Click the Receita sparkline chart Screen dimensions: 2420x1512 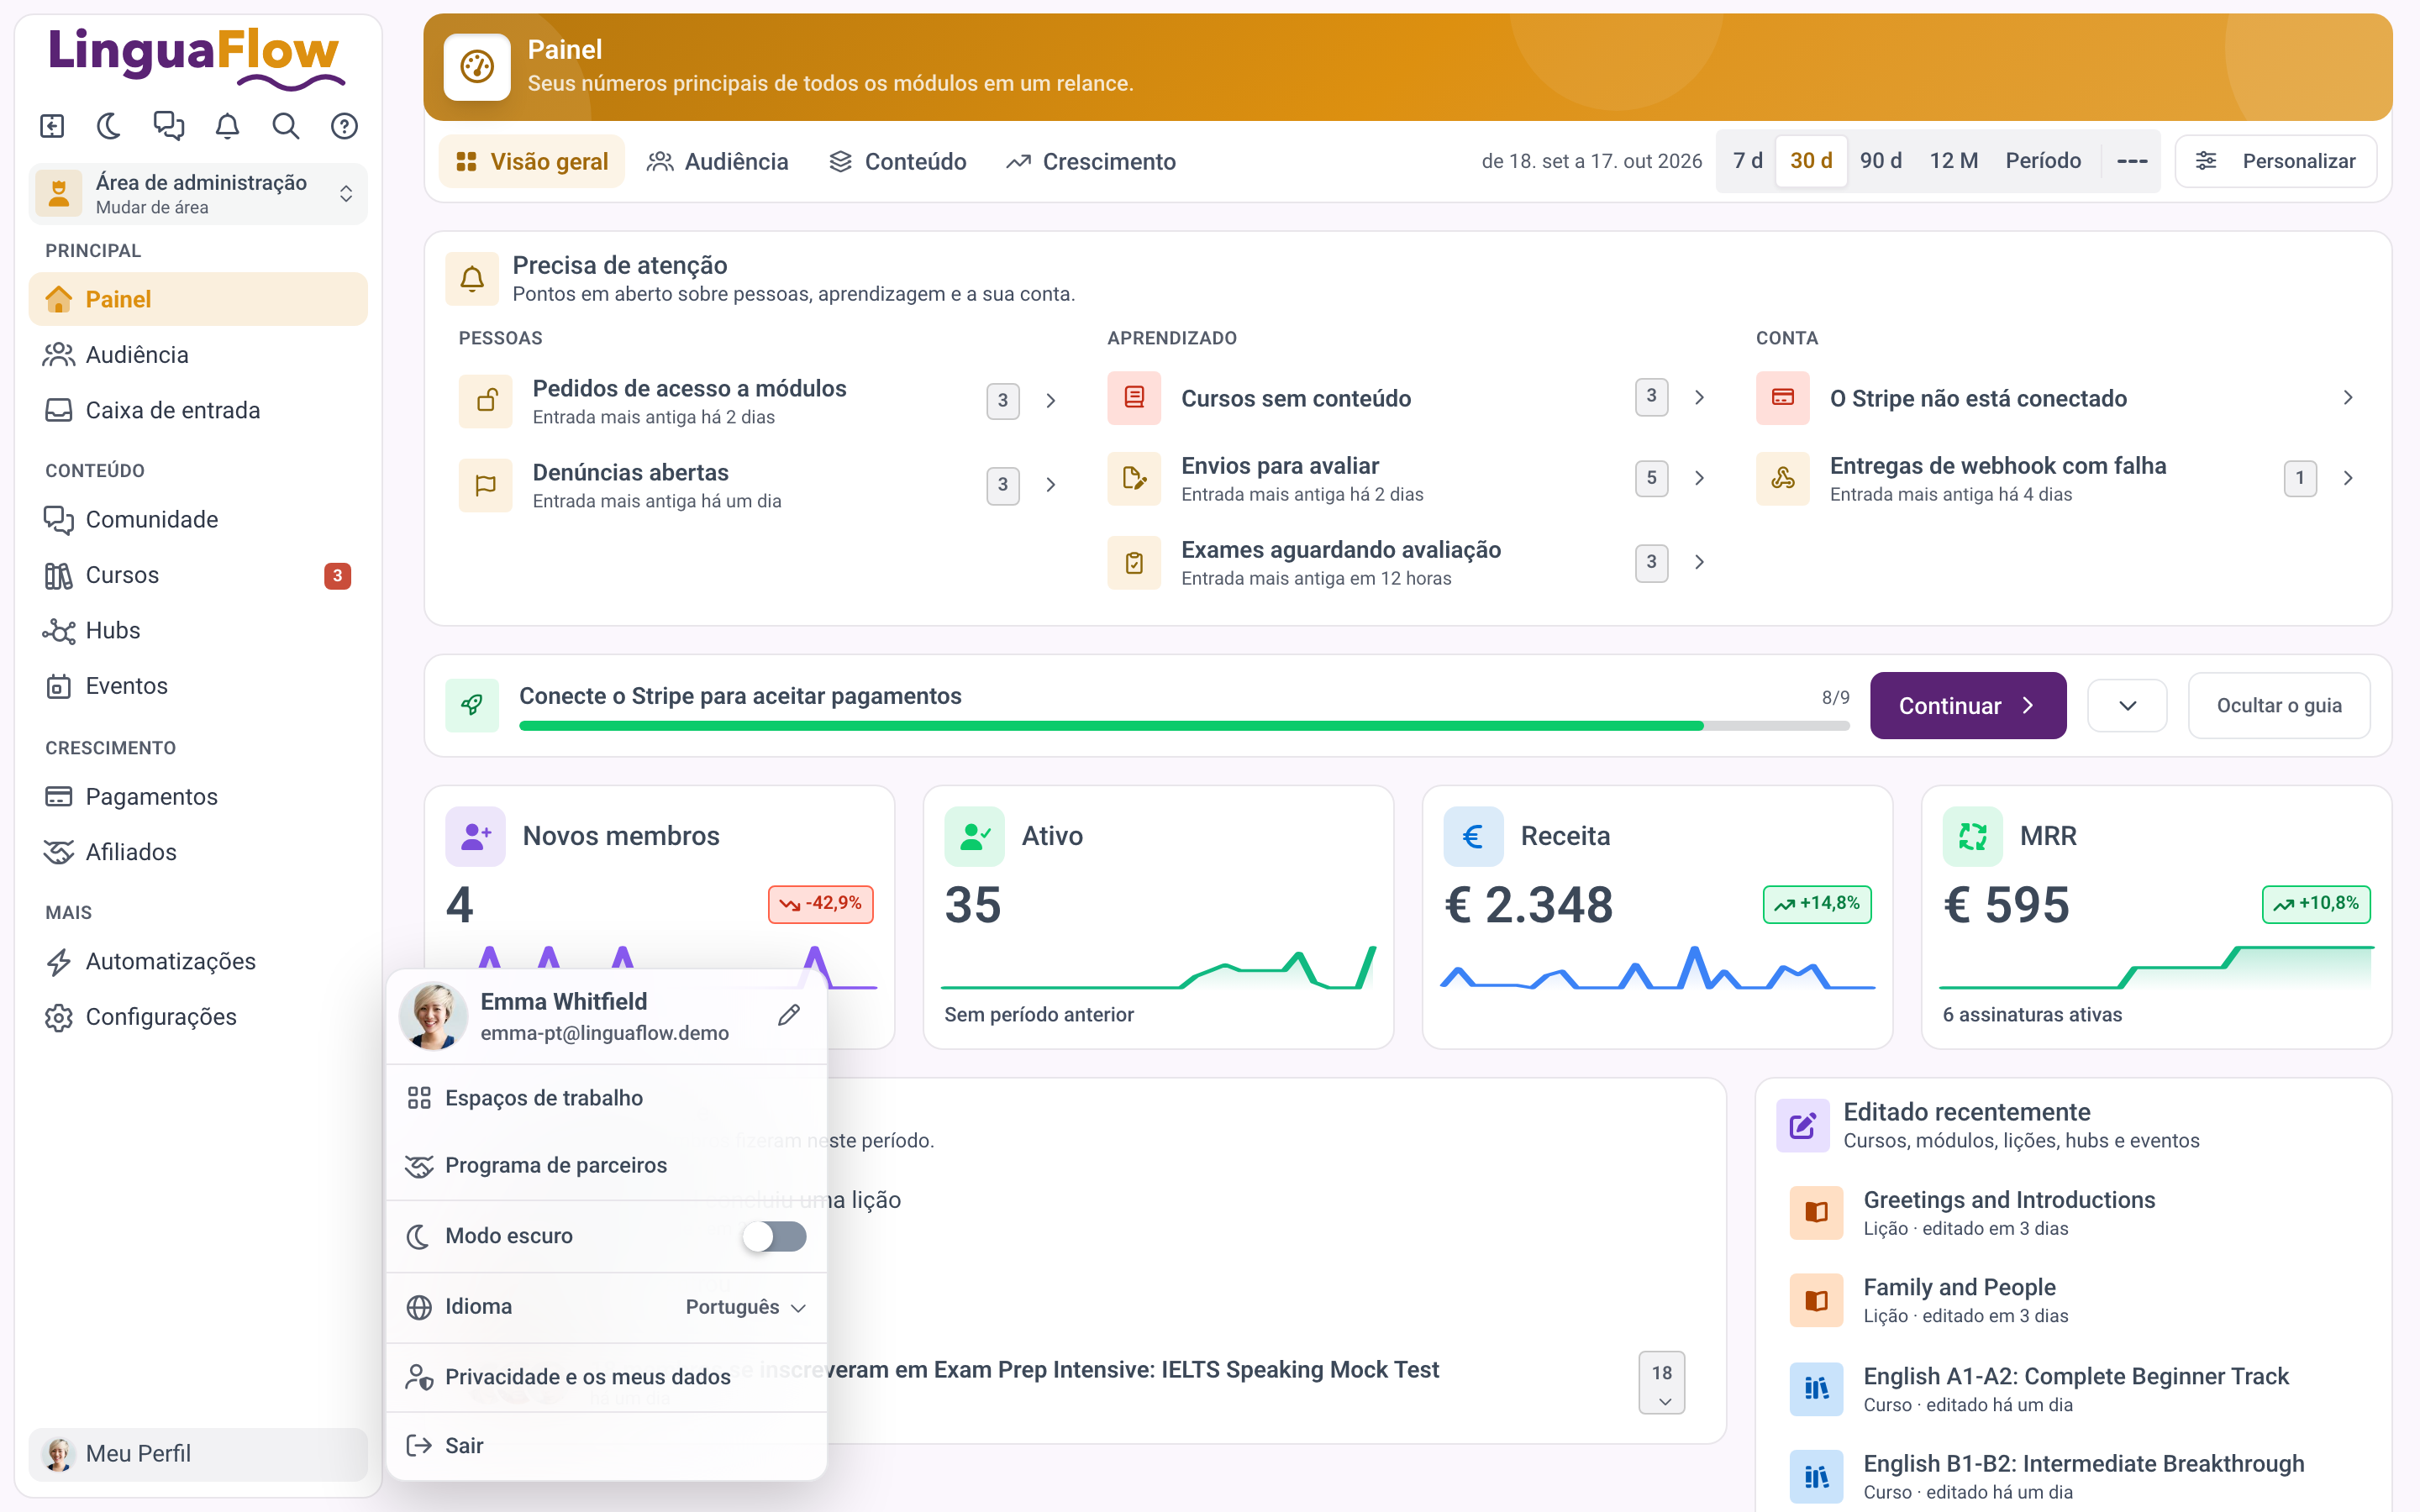point(1657,967)
